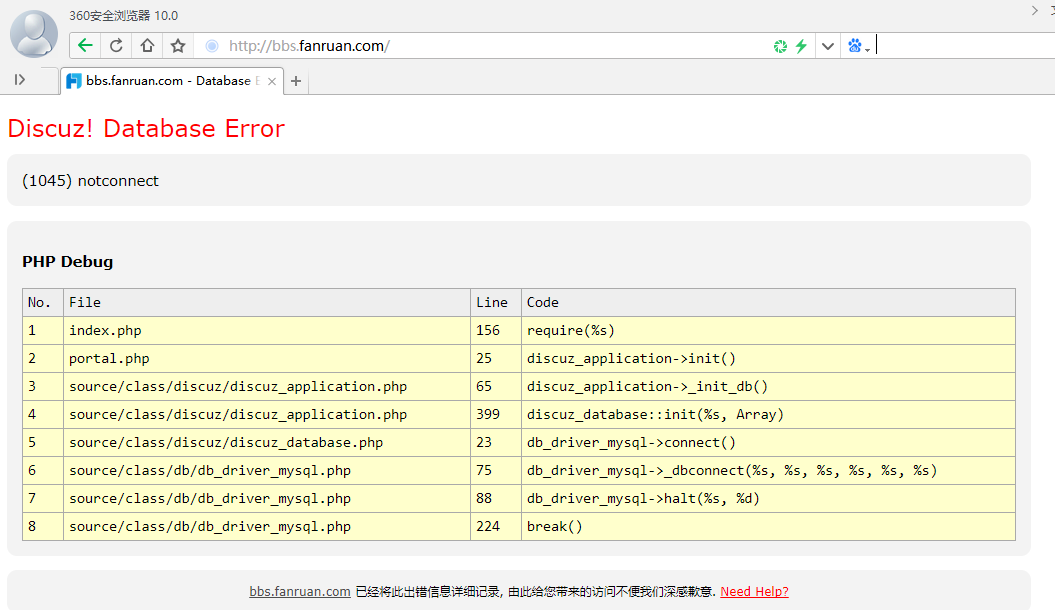Go to the browser home page icon
Viewport: 1055px width, 610px height.
coord(147,45)
